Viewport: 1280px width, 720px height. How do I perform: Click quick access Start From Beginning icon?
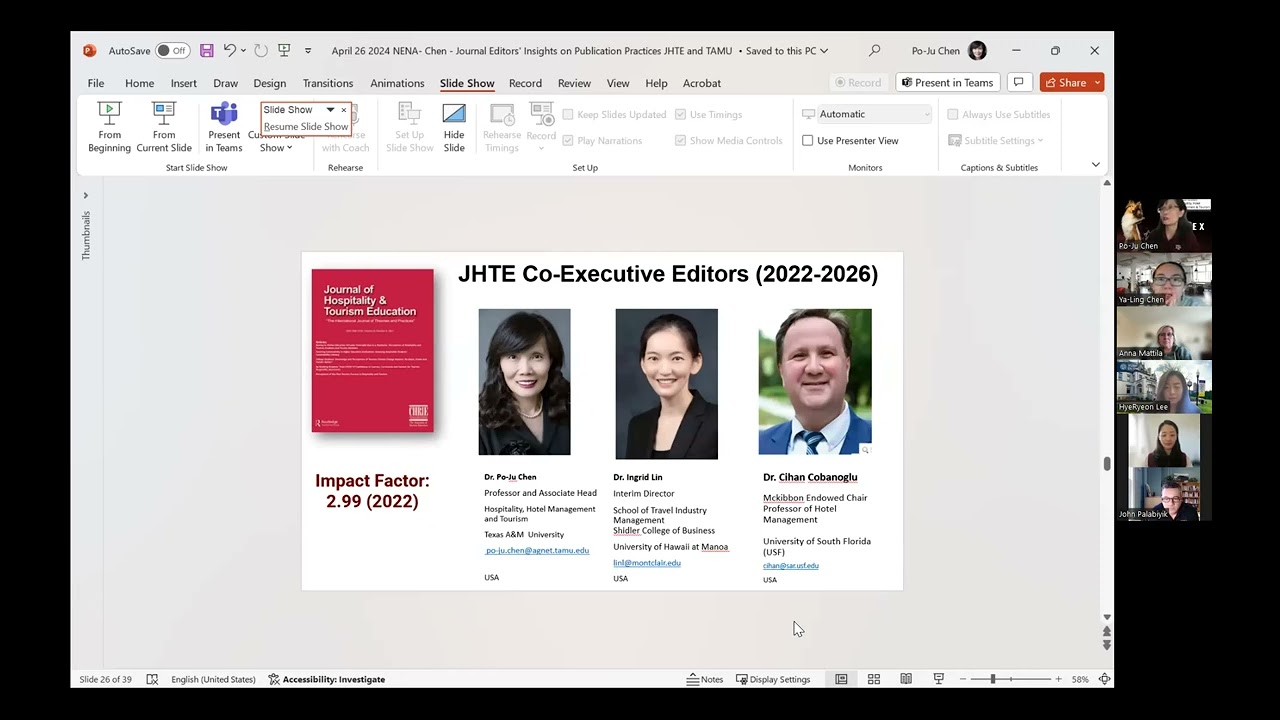[x=284, y=50]
